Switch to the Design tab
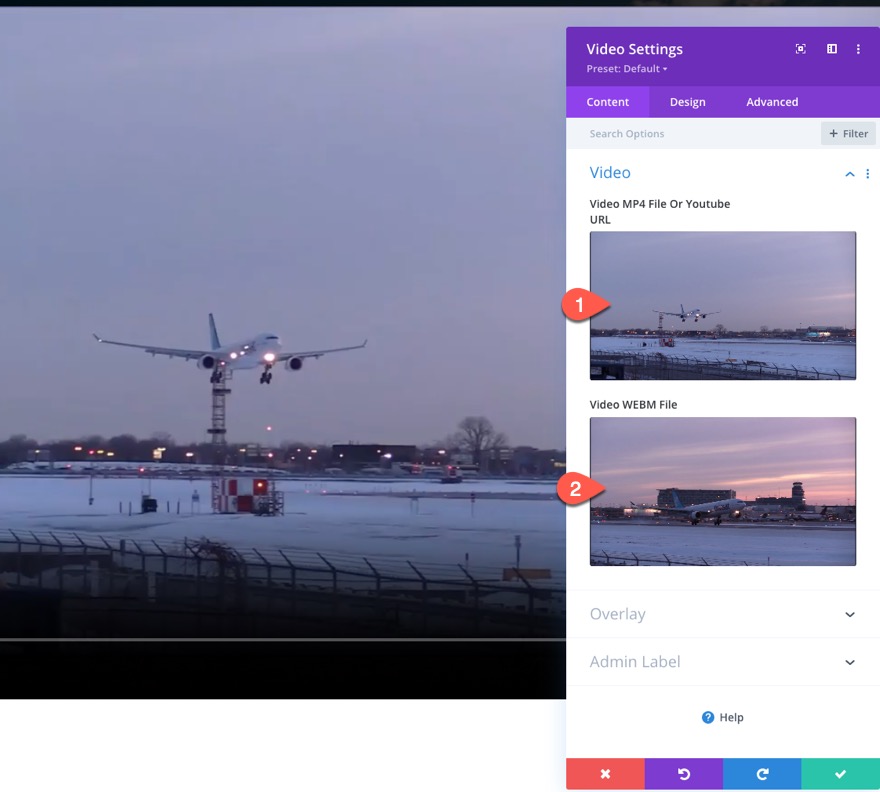Viewport: 880px width, 792px height. (687, 101)
